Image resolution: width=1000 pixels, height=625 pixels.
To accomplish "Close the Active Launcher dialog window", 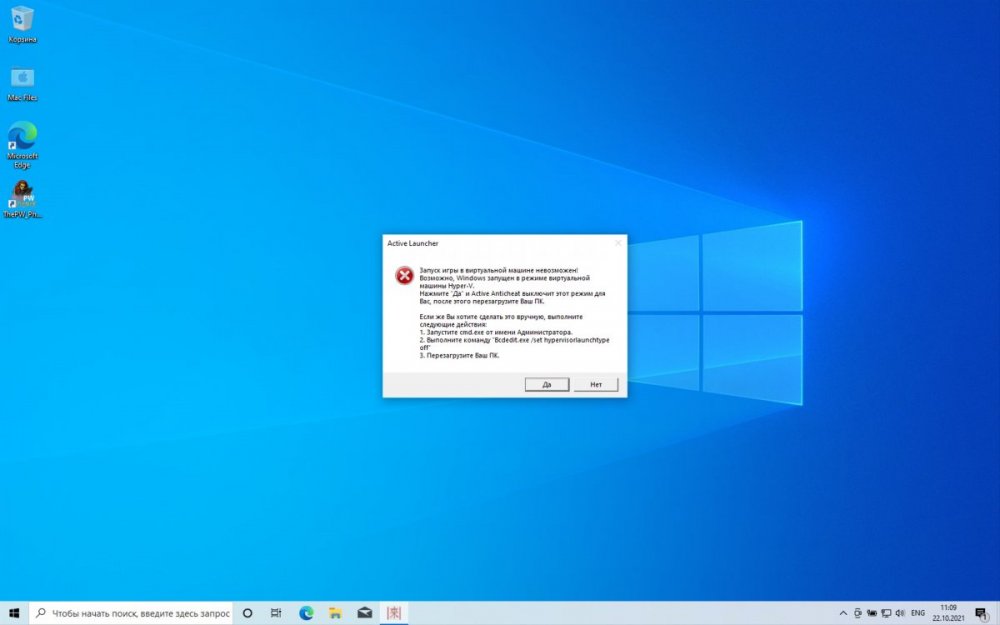I will tap(617, 243).
